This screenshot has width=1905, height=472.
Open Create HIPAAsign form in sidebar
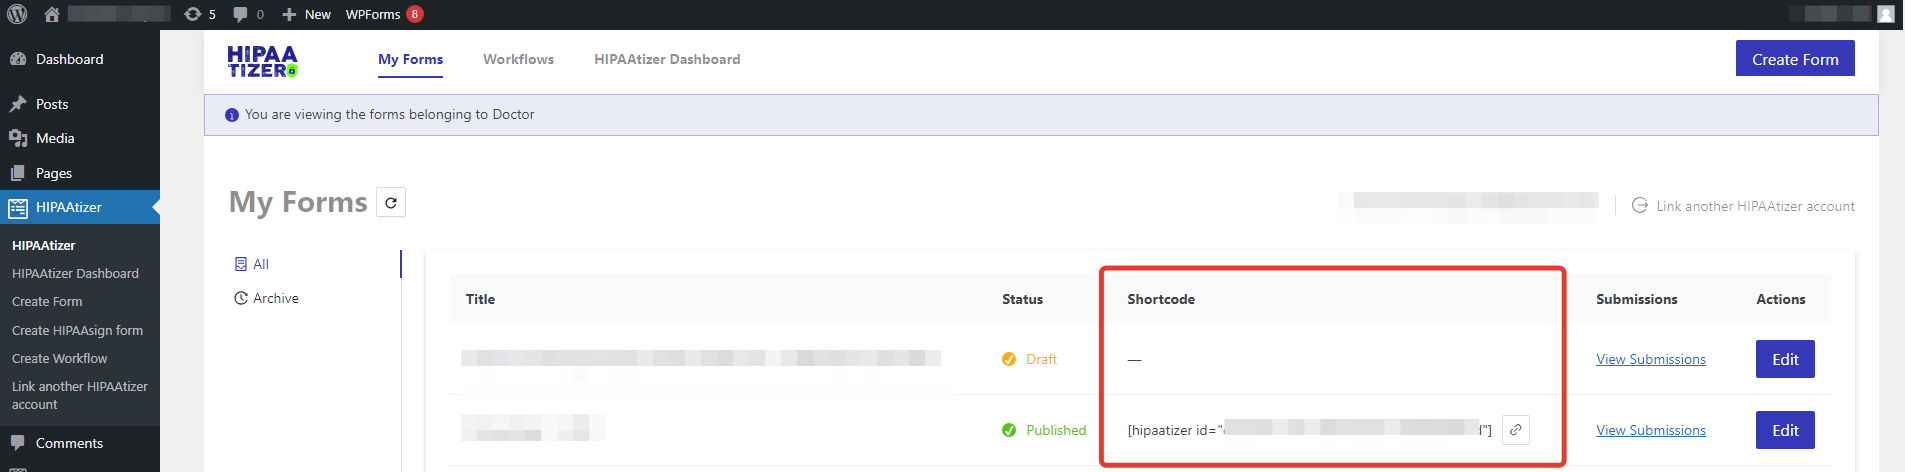(x=77, y=330)
